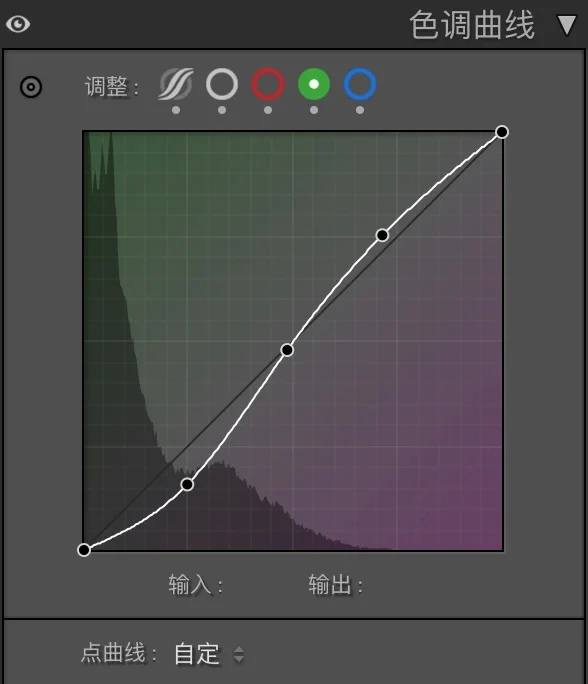
Task: Activate the targeted adjustment tool icon
Action: pyautogui.click(x=31, y=87)
